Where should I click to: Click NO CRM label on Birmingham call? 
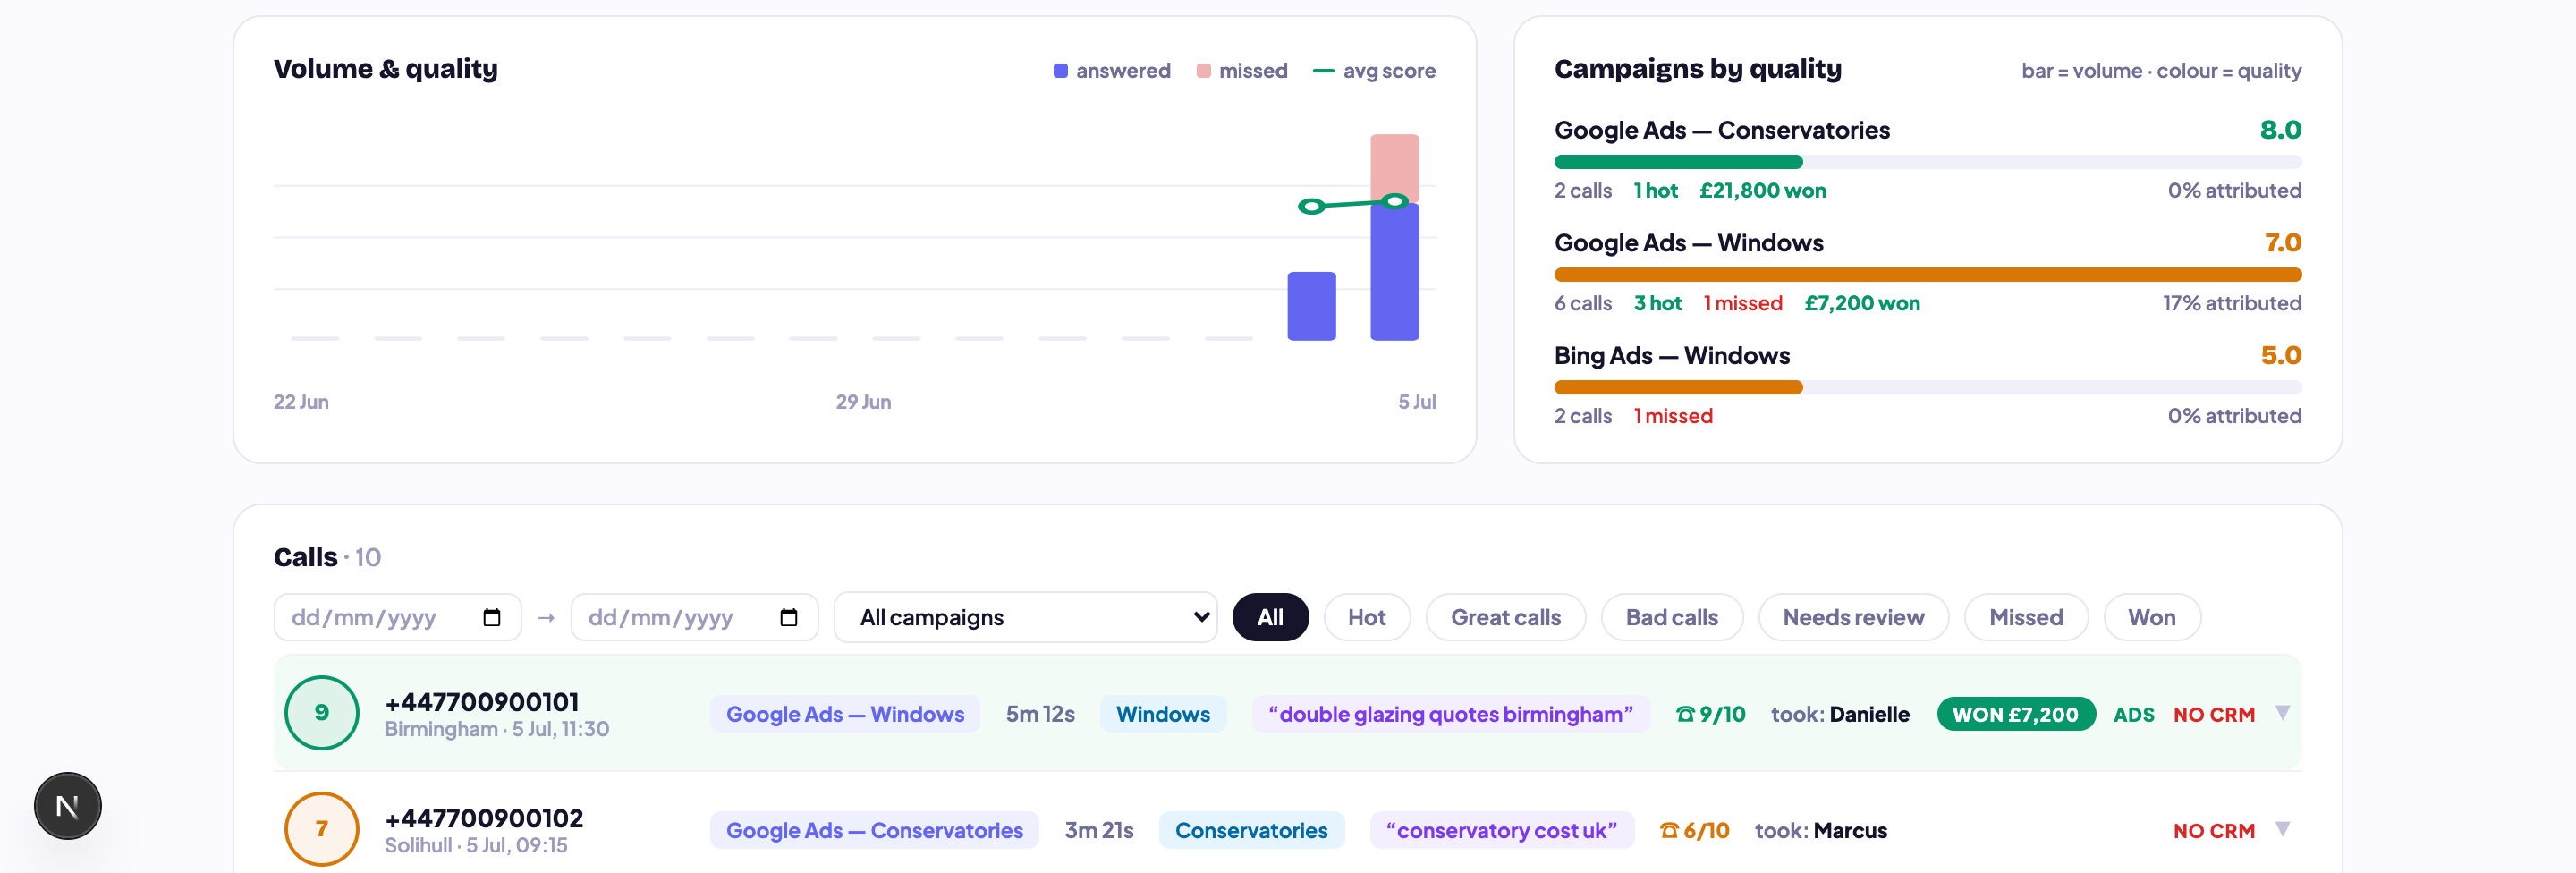pos(2213,715)
